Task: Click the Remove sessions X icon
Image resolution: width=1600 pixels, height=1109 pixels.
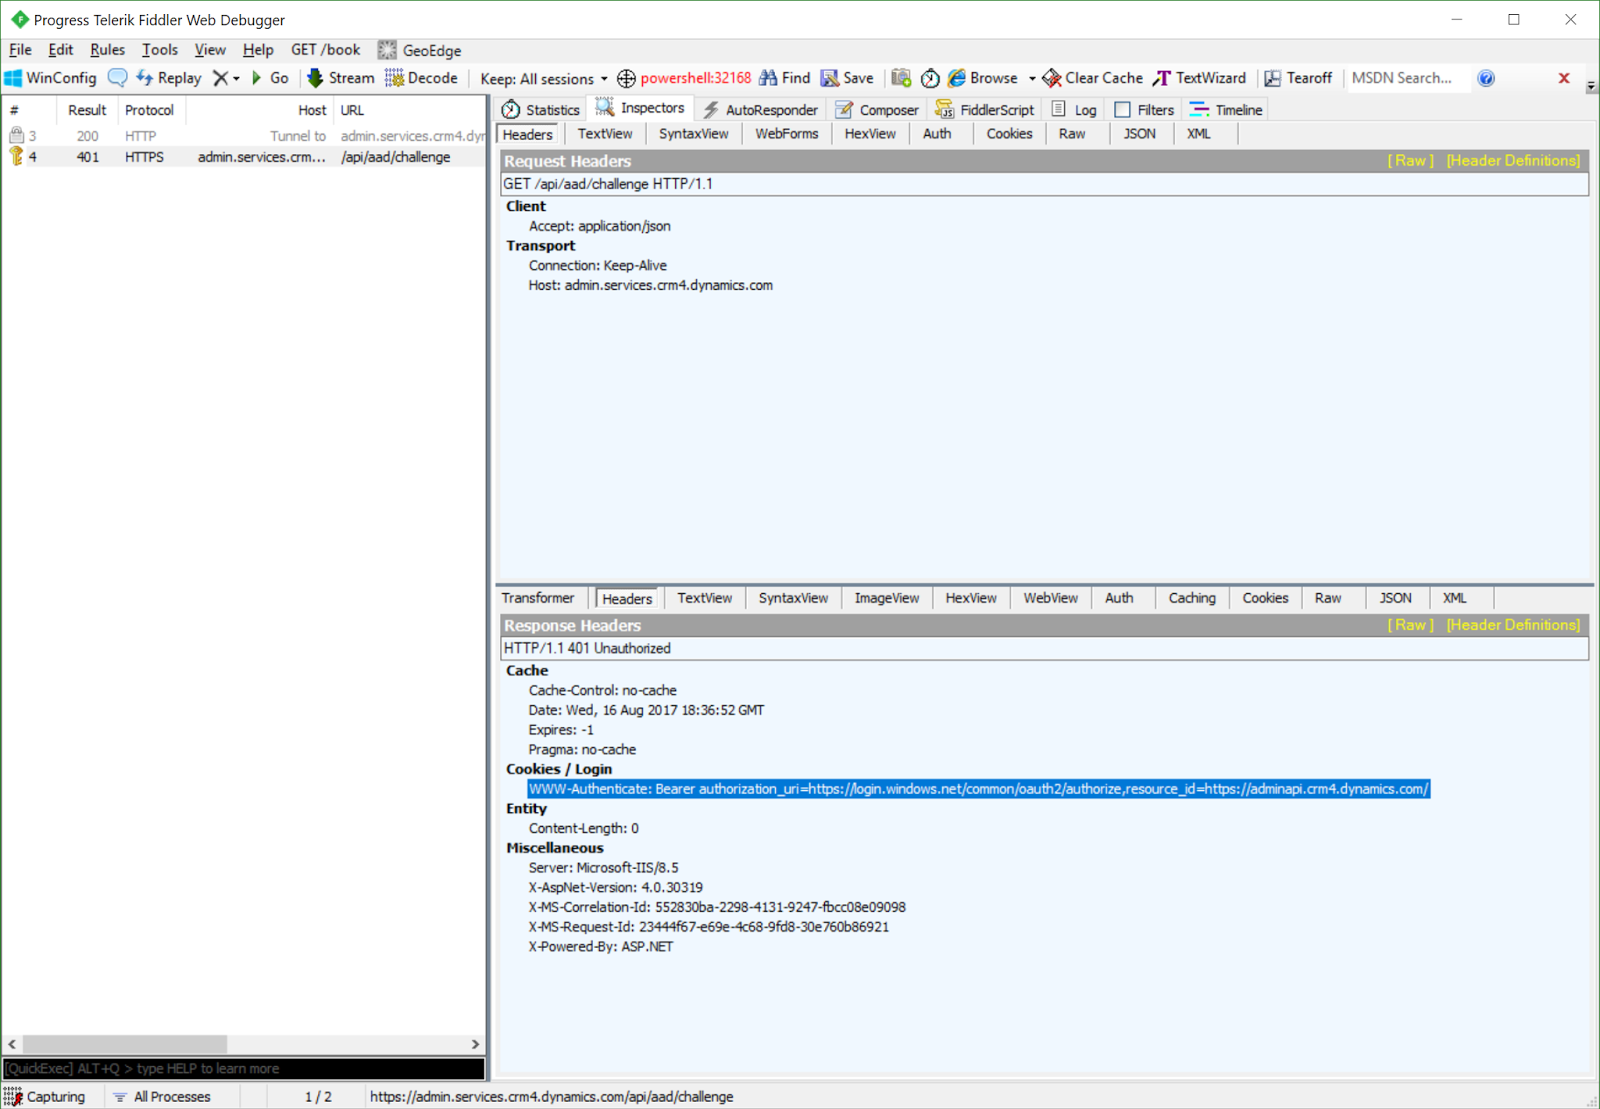Action: pyautogui.click(x=220, y=78)
